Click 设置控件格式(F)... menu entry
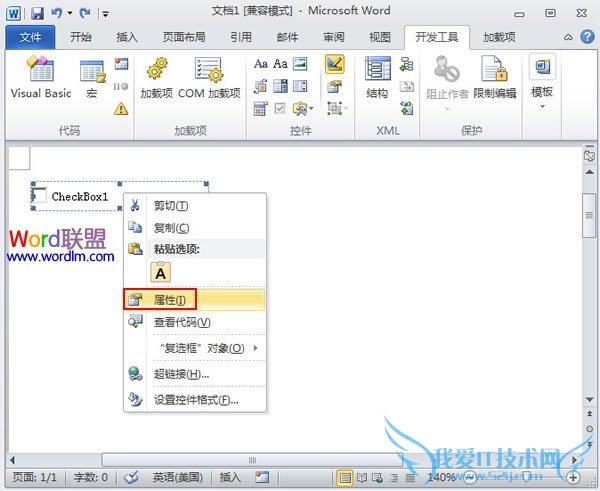The height and width of the screenshot is (491, 600). pyautogui.click(x=194, y=400)
